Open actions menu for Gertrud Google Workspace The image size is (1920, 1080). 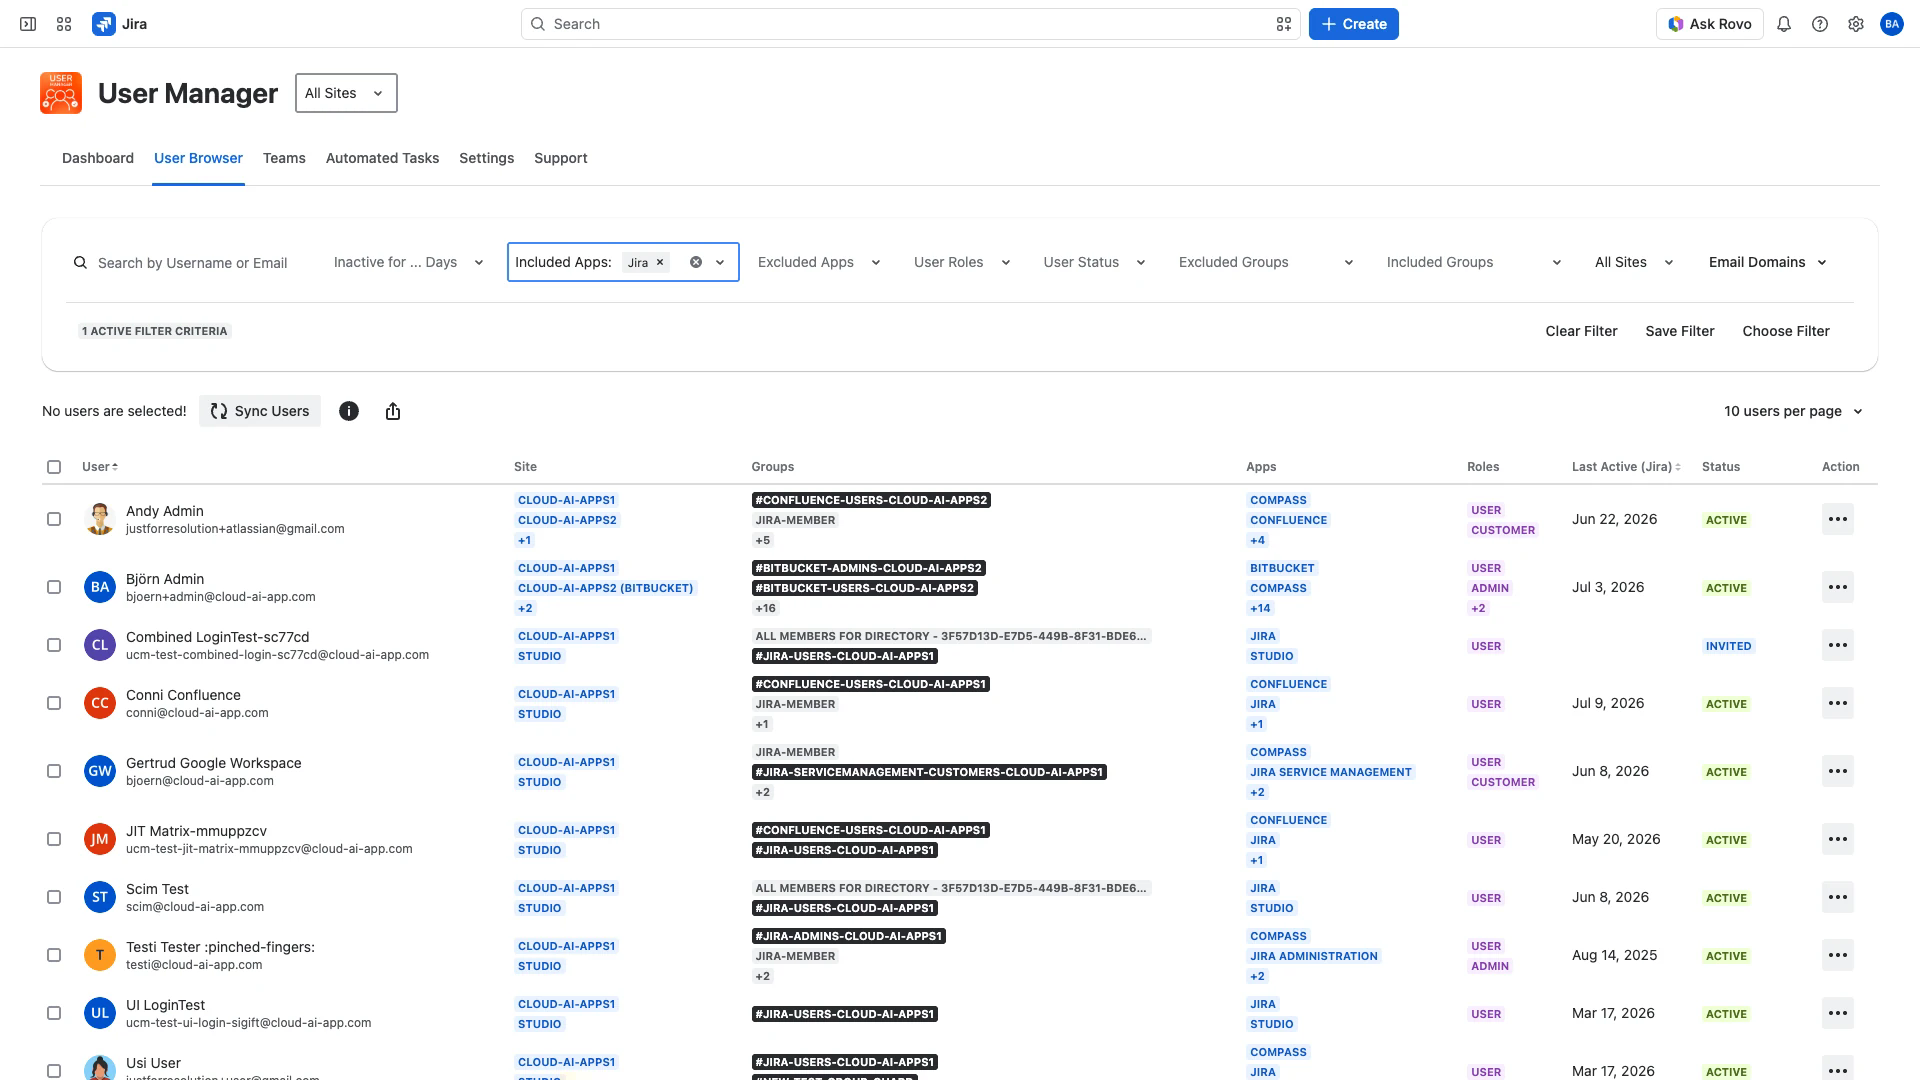click(x=1838, y=771)
